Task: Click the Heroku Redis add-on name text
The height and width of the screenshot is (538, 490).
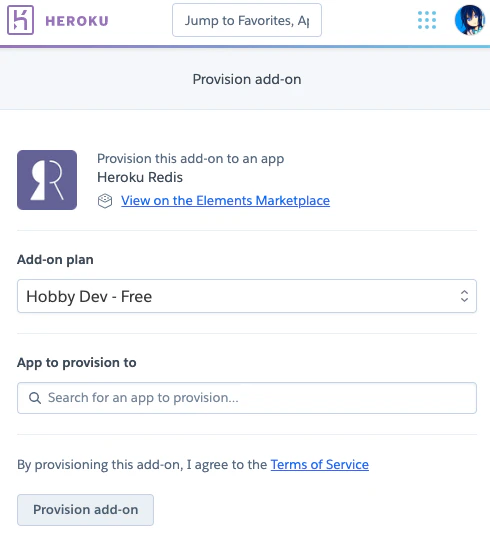Action: (x=140, y=177)
